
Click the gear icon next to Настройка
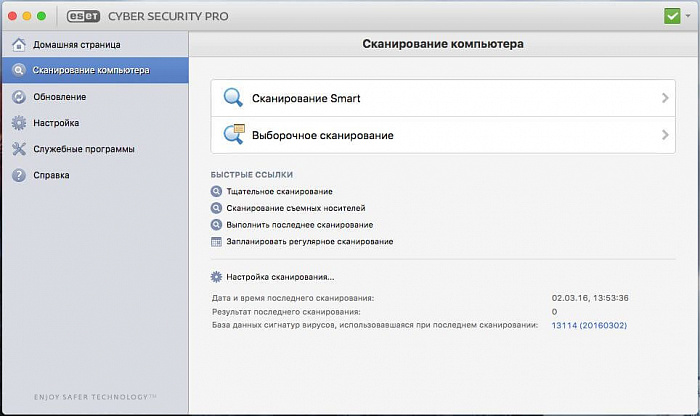coord(18,123)
